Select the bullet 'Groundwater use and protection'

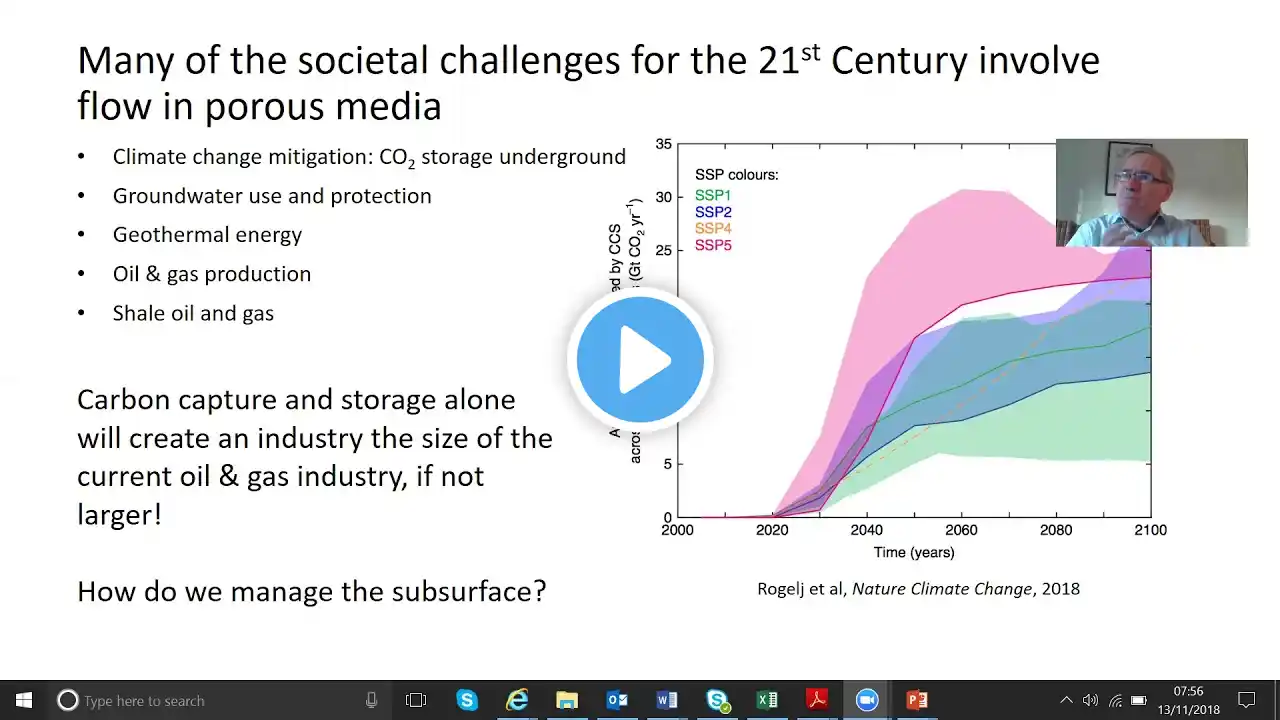coord(272,196)
